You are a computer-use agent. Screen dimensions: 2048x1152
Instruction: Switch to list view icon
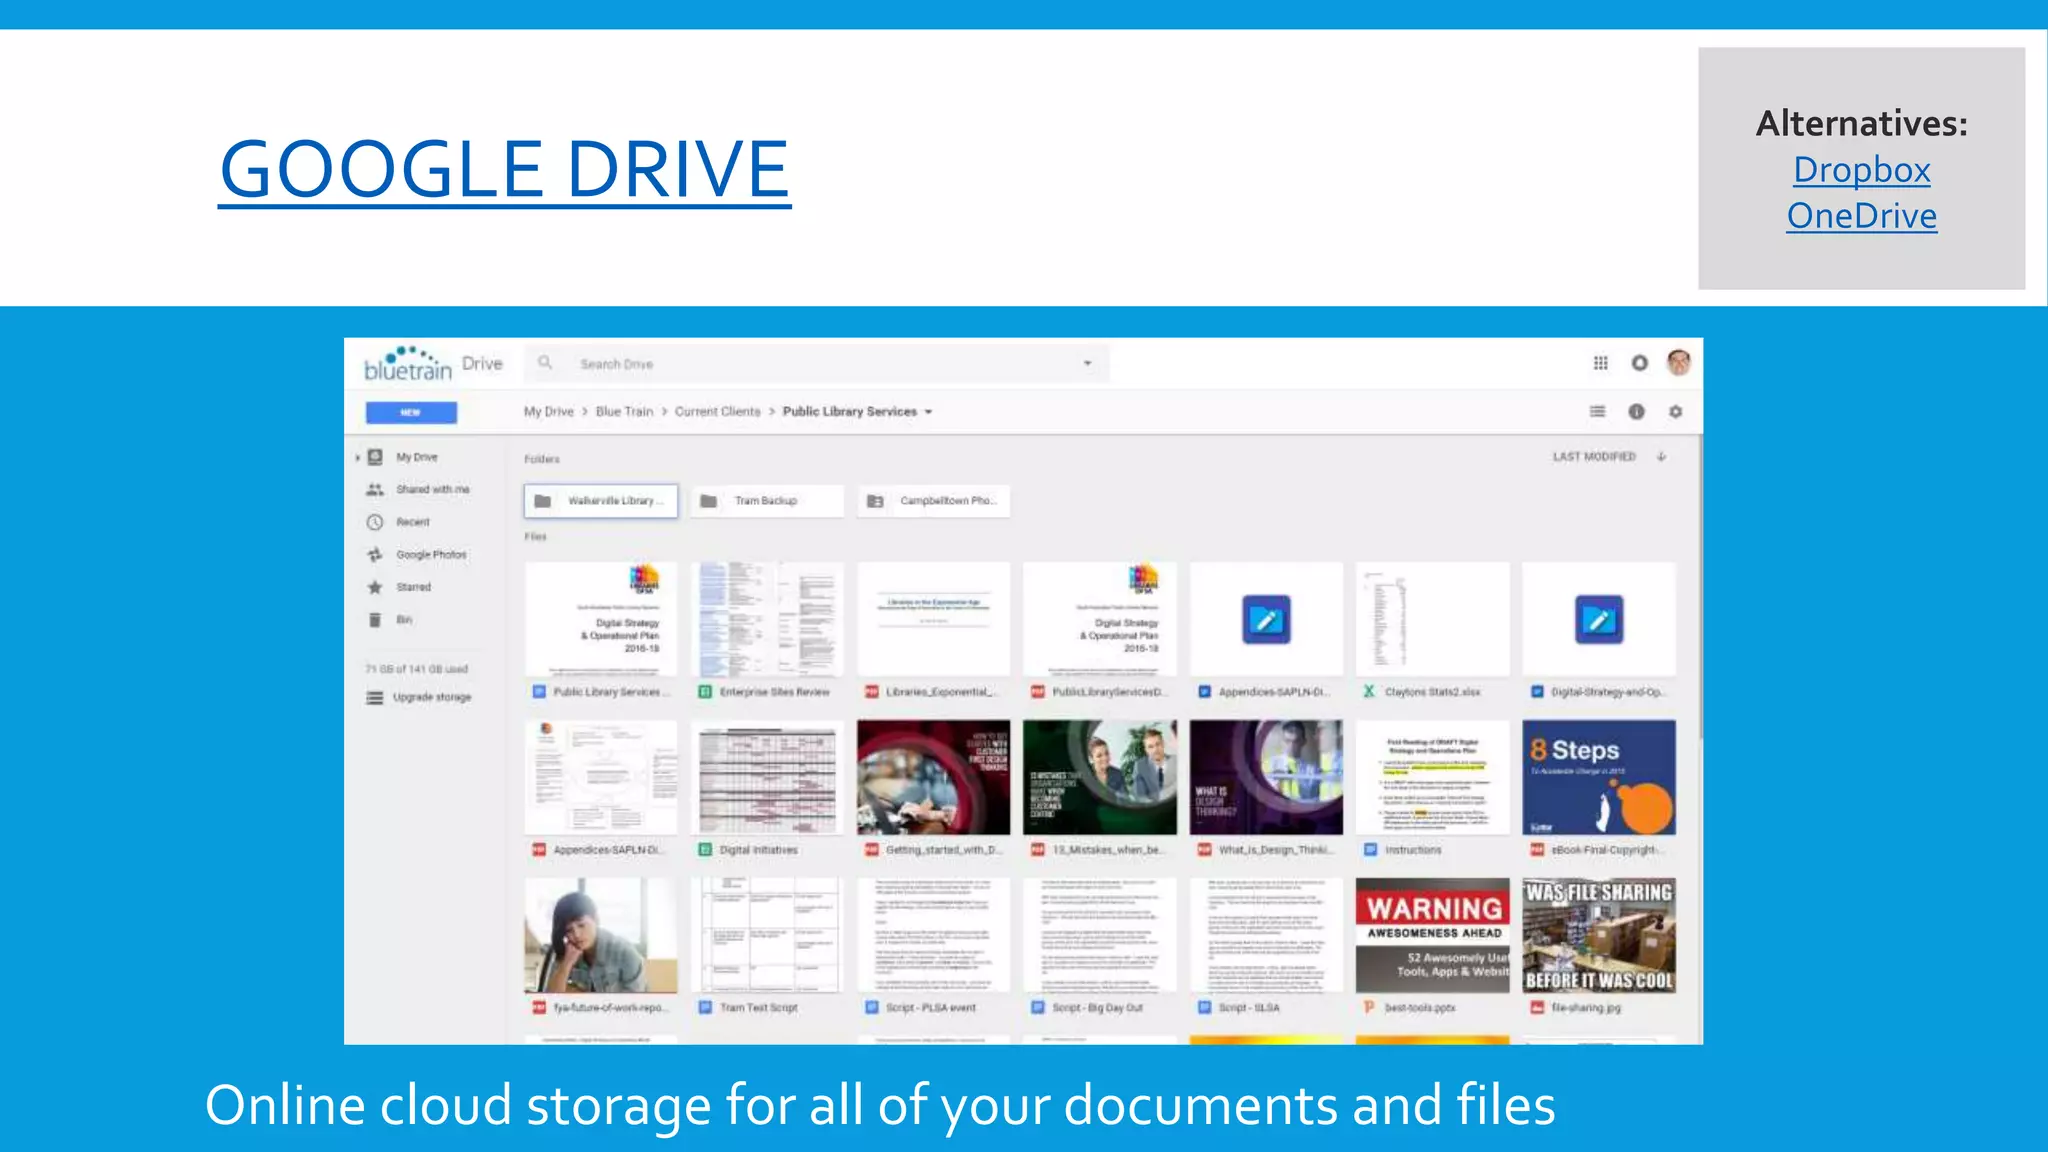[1597, 411]
